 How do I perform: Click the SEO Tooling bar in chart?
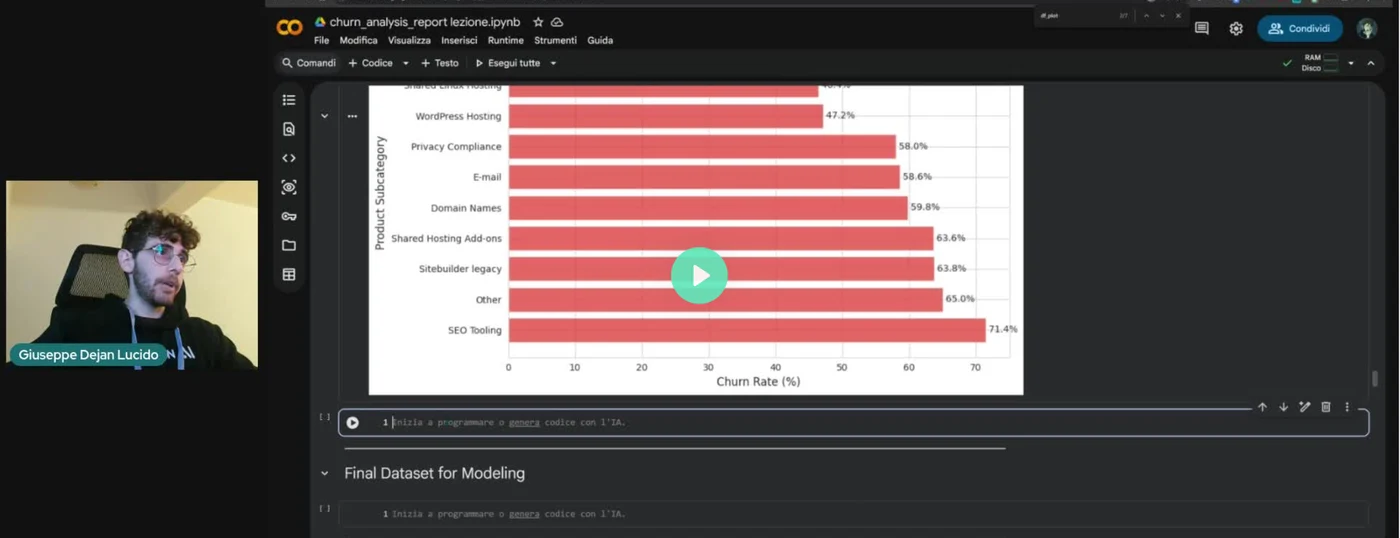coord(747,330)
